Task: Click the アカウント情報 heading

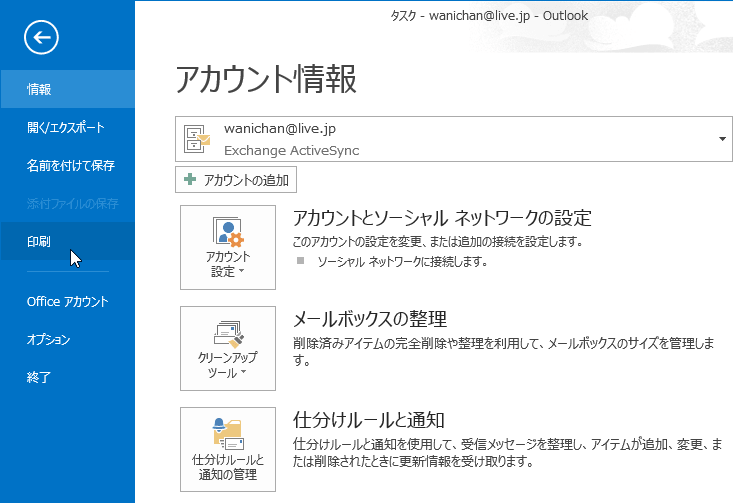Action: click(266, 79)
